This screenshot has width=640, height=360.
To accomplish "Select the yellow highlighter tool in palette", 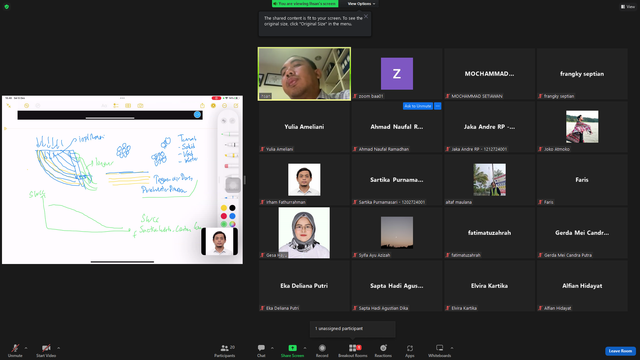I will click(x=231, y=155).
